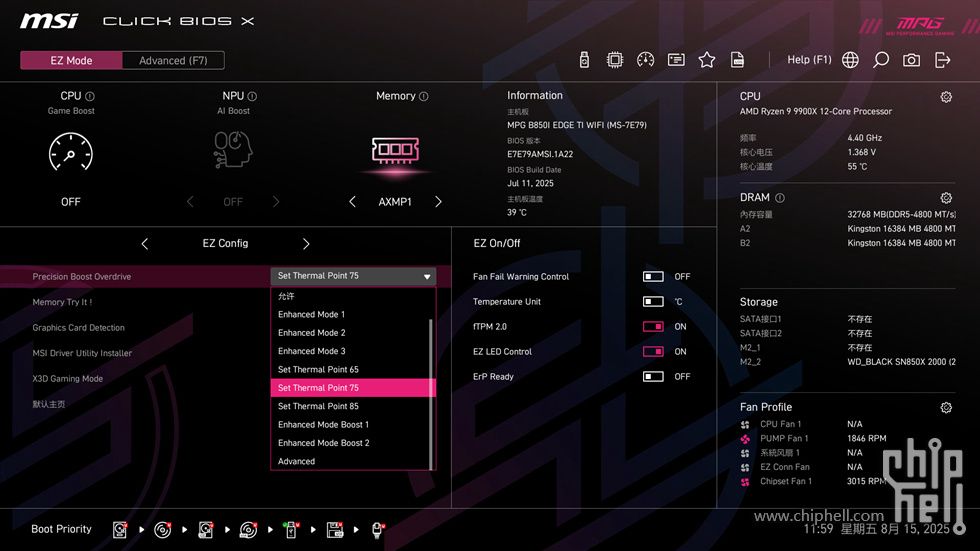This screenshot has width=980, height=551.
Task: Click the CPU info circle icon
Action: [x=90, y=96]
